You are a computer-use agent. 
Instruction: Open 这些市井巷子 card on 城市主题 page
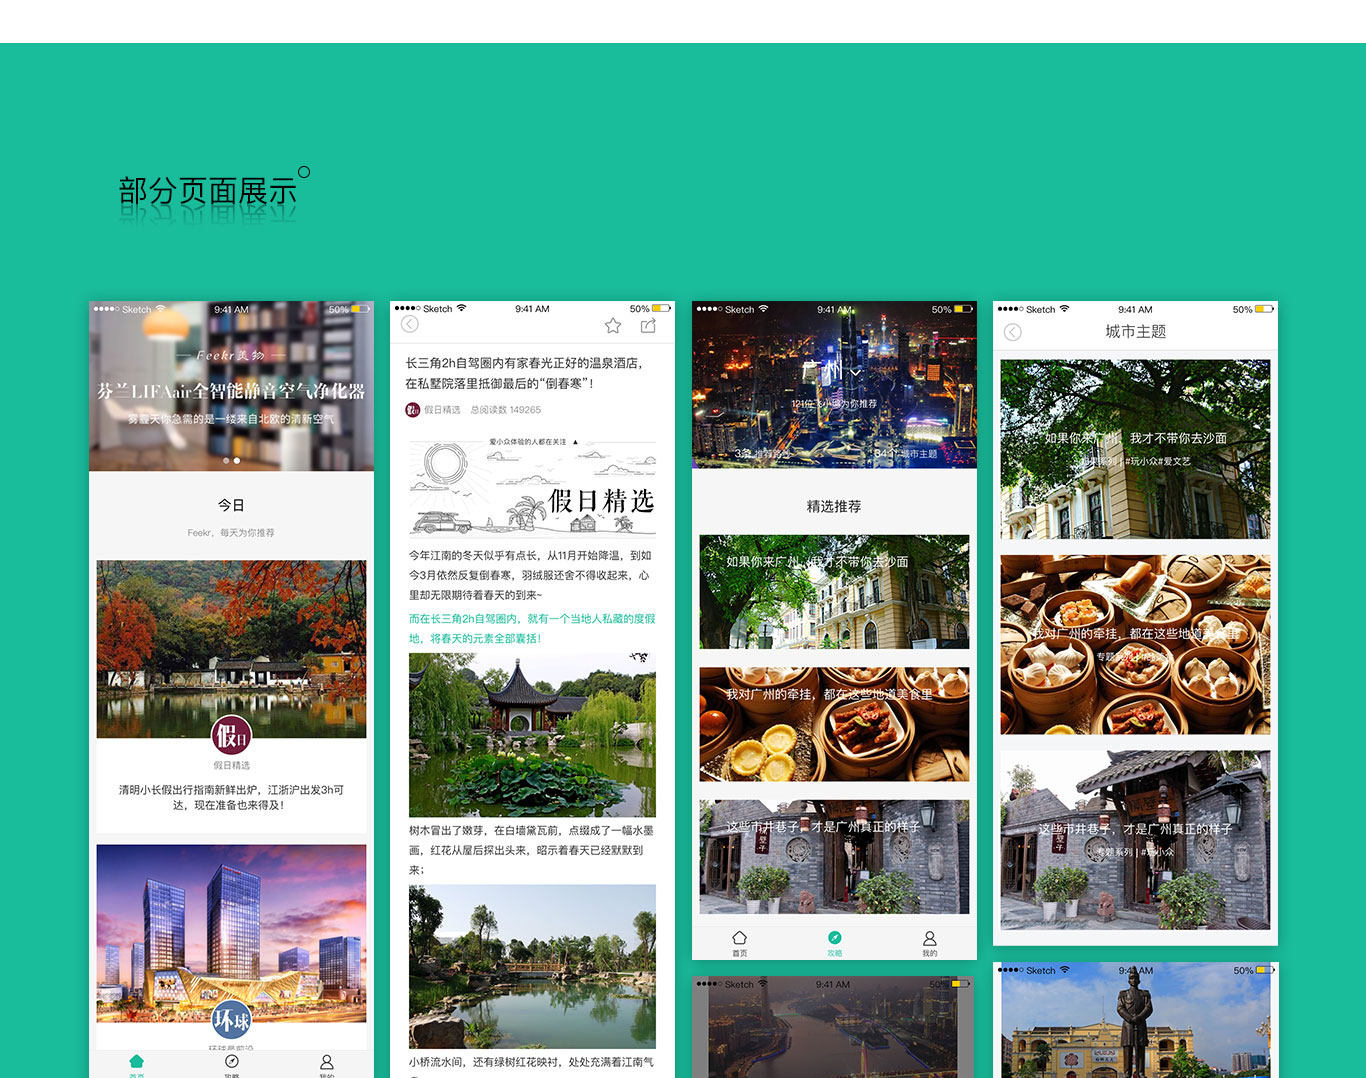tap(1135, 840)
